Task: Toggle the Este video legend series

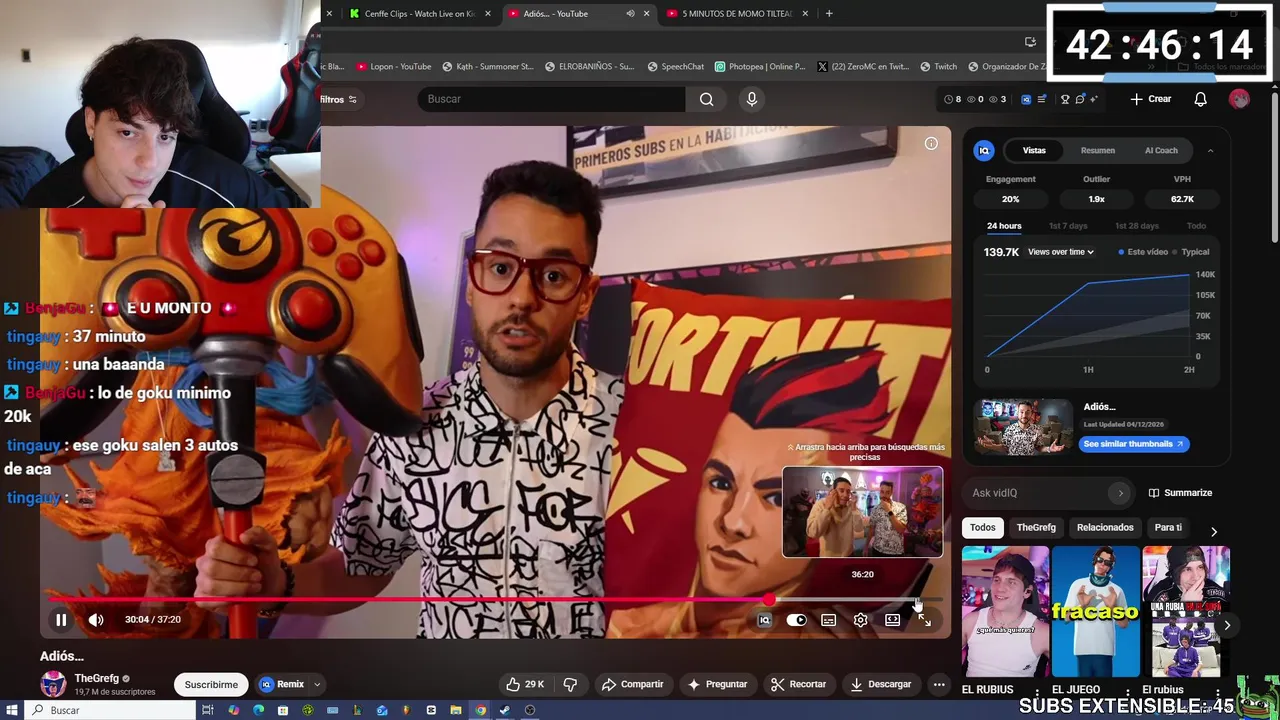Action: [1143, 252]
